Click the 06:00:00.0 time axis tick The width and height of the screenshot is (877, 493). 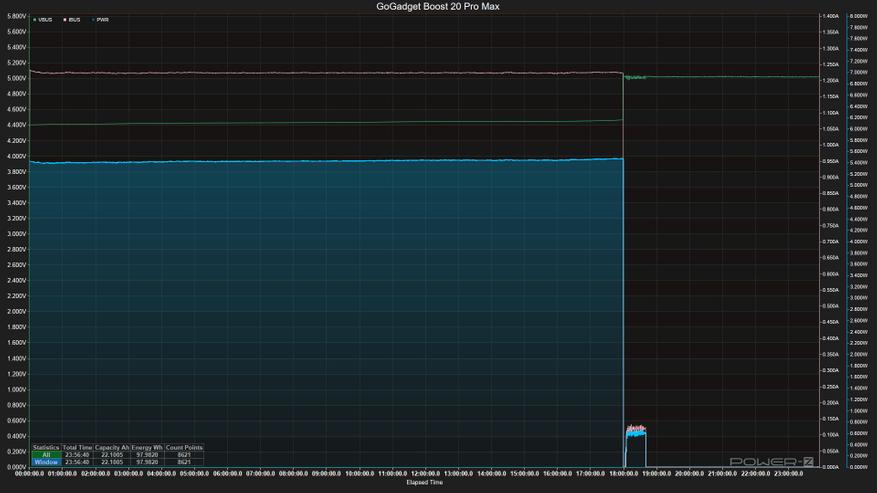point(227,473)
